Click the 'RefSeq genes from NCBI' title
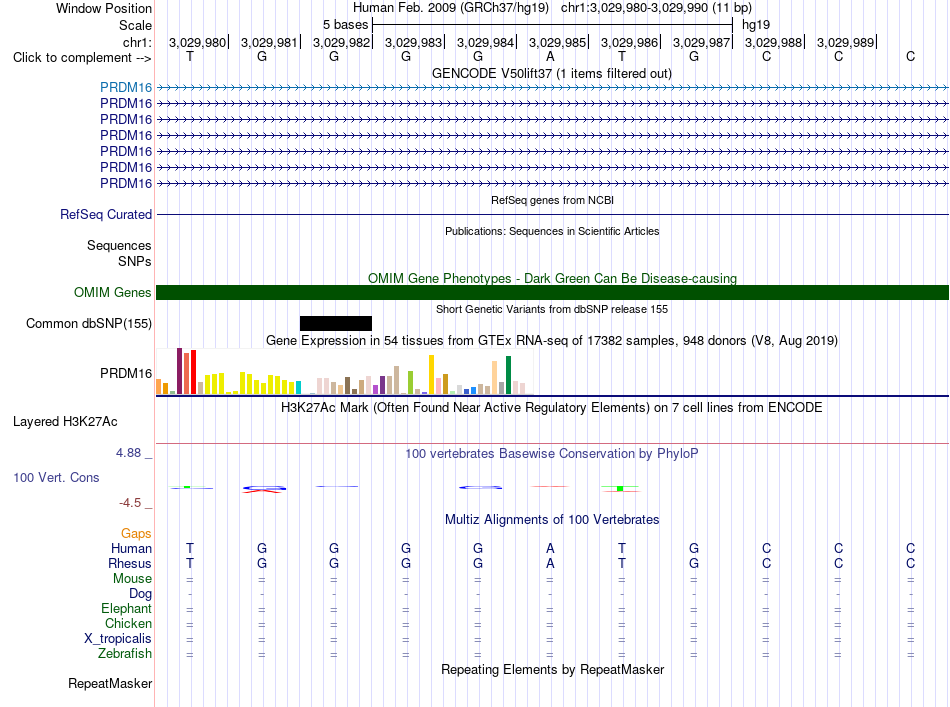 click(552, 200)
